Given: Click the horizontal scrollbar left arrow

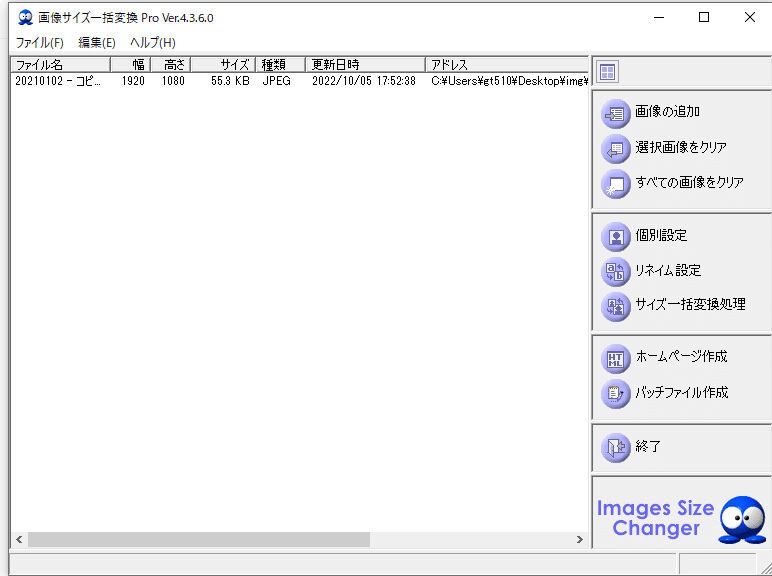Looking at the screenshot, I should 19,540.
